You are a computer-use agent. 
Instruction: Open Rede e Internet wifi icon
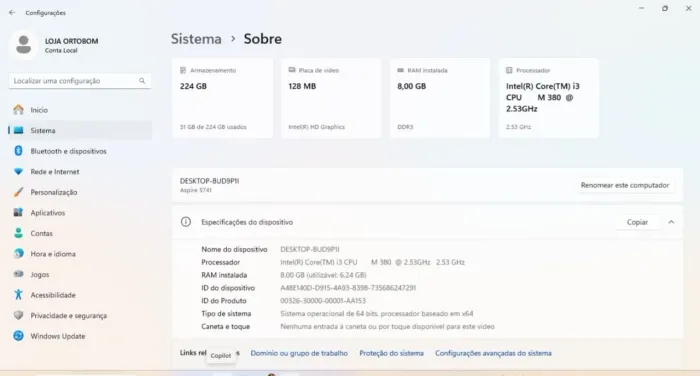(18, 171)
